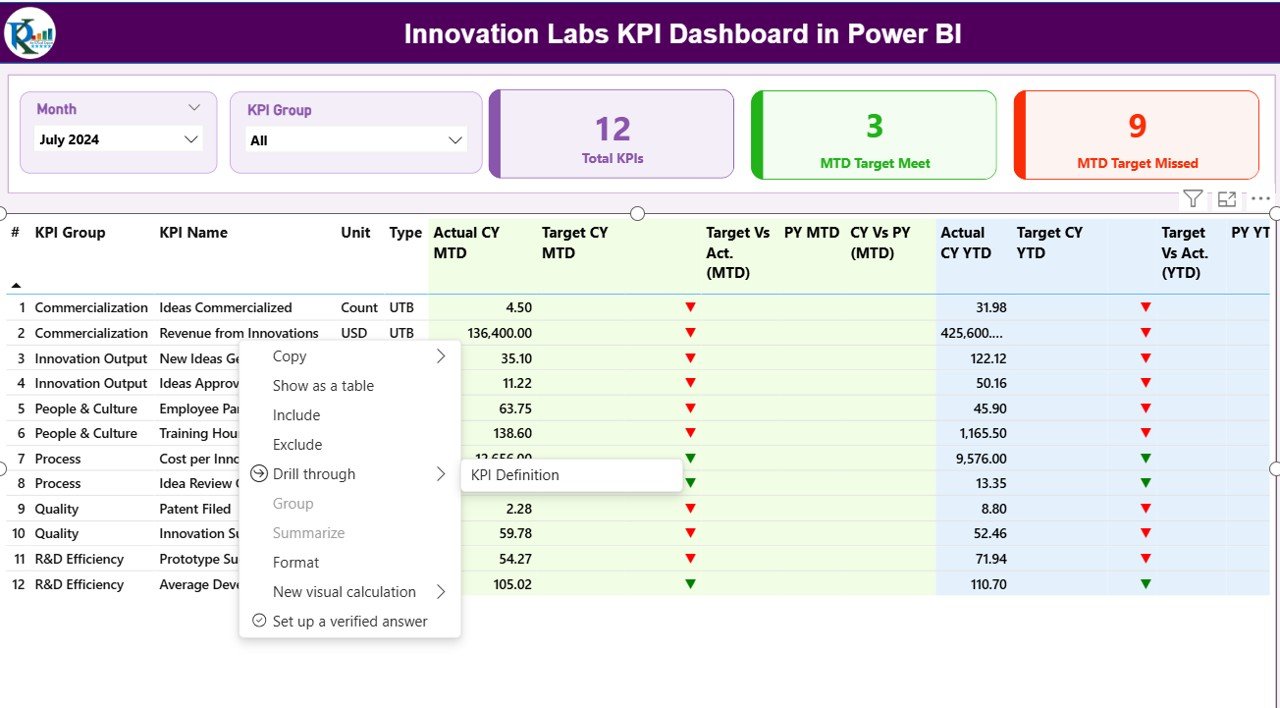The image size is (1280, 708).
Task: Click the filter funnel icon above table
Action: pyautogui.click(x=1192, y=199)
